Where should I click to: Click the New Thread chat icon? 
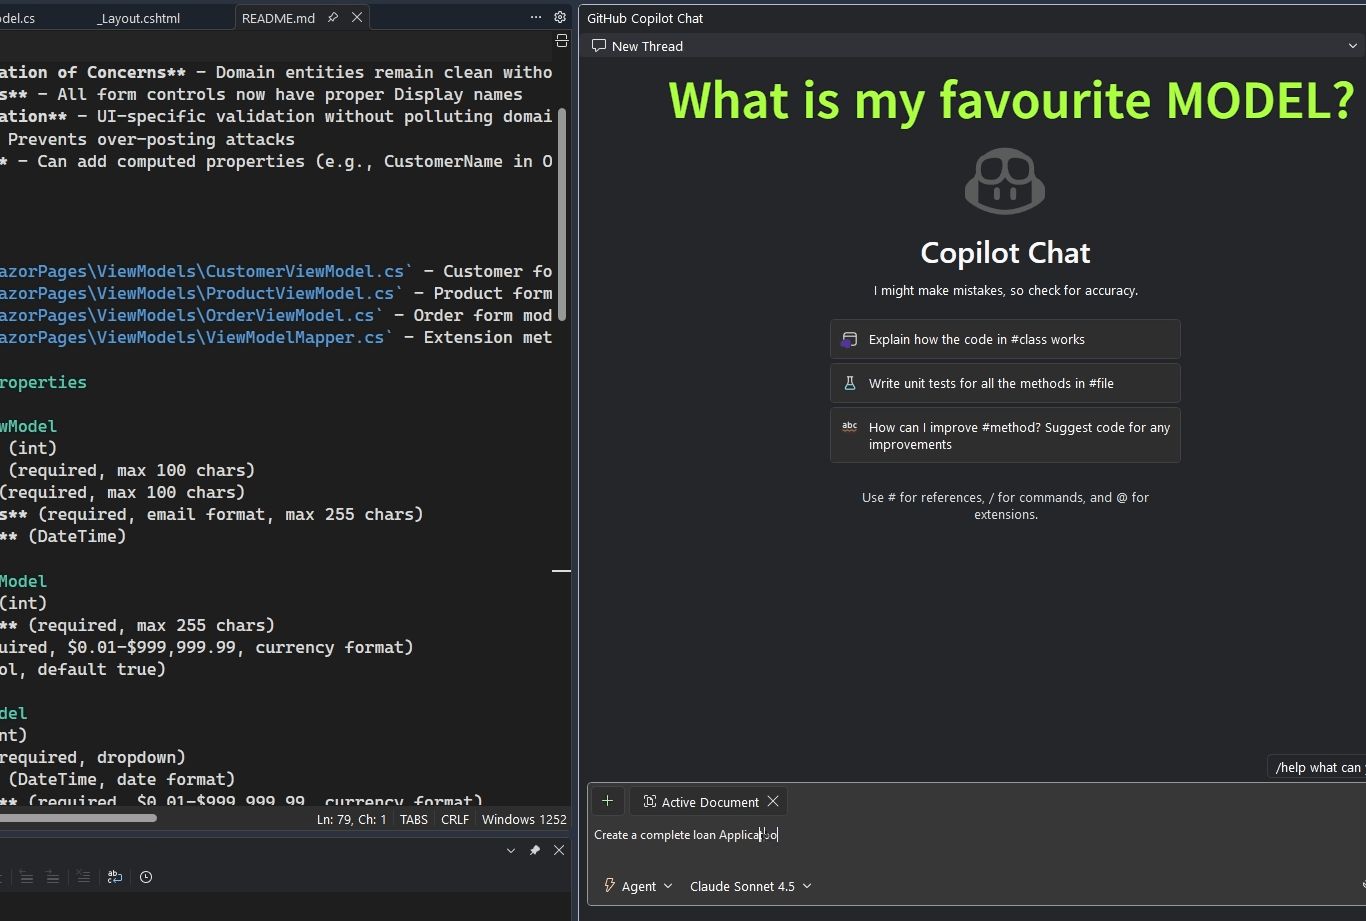[x=599, y=46]
